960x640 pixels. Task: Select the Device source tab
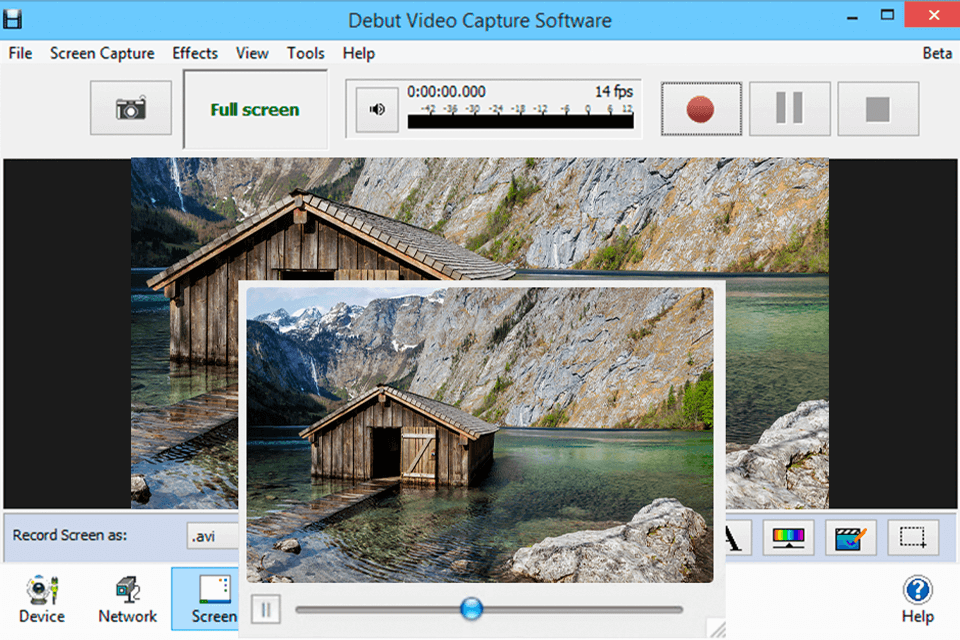tap(42, 600)
